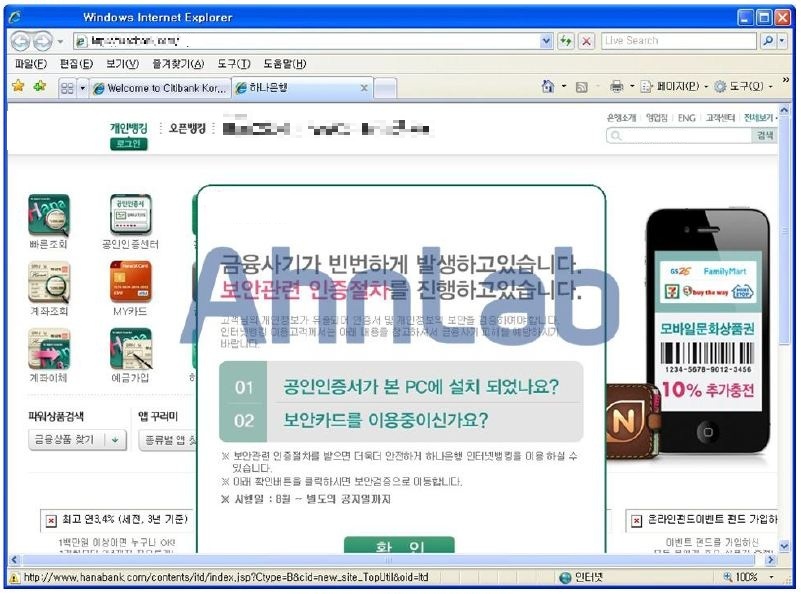Click the green 확인 confirm button

coord(399,545)
